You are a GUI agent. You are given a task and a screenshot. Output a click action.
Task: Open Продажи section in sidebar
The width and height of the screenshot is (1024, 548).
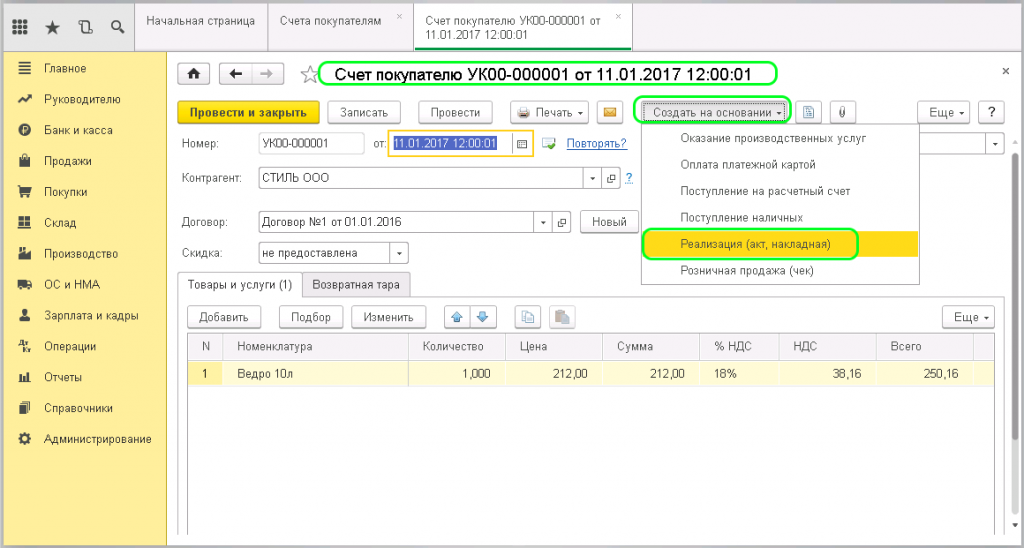click(x=67, y=161)
